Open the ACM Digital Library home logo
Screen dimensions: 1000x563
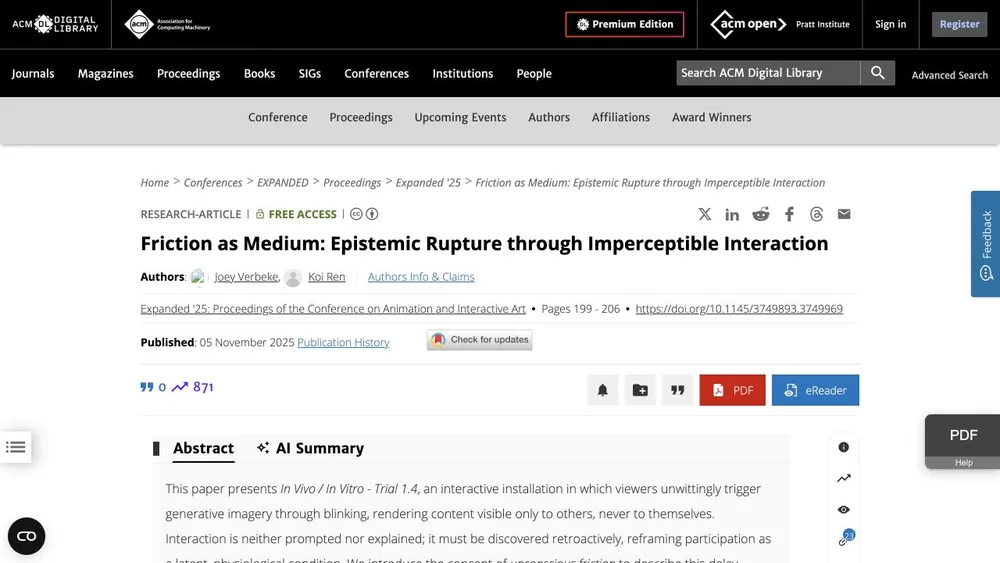tap(55, 24)
